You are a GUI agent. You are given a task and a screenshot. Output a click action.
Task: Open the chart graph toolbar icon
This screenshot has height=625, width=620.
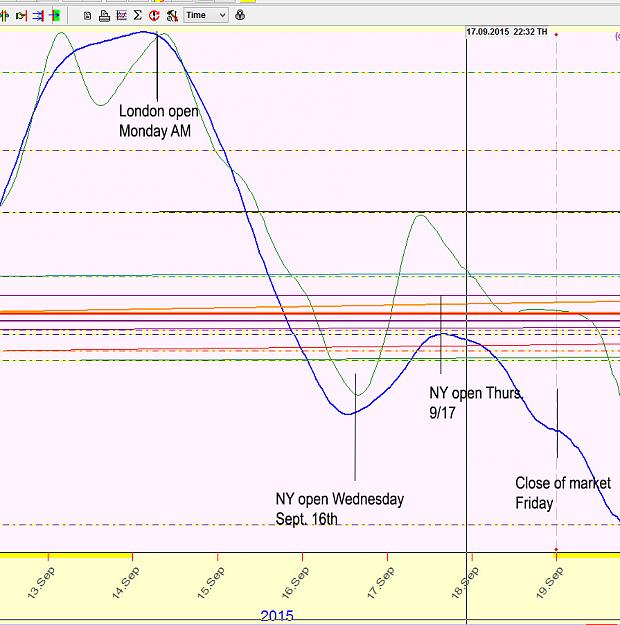121,16
